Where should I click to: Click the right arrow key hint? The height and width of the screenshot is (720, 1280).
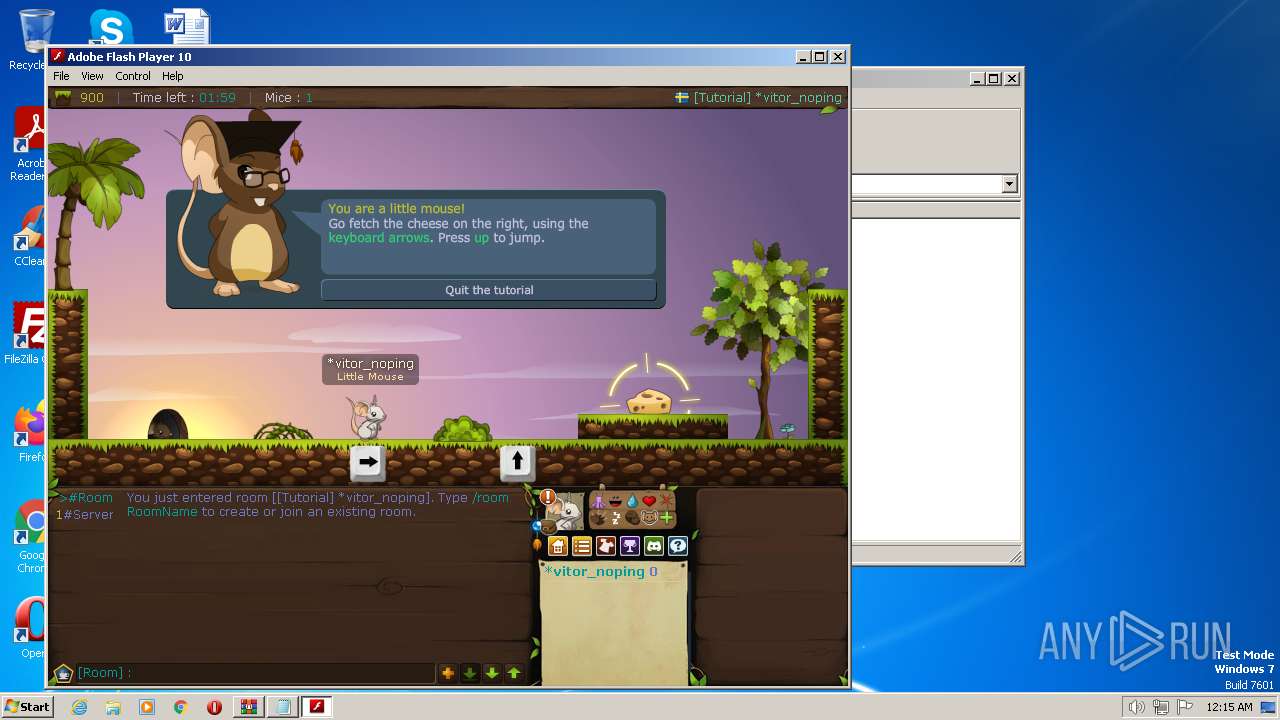coord(368,462)
